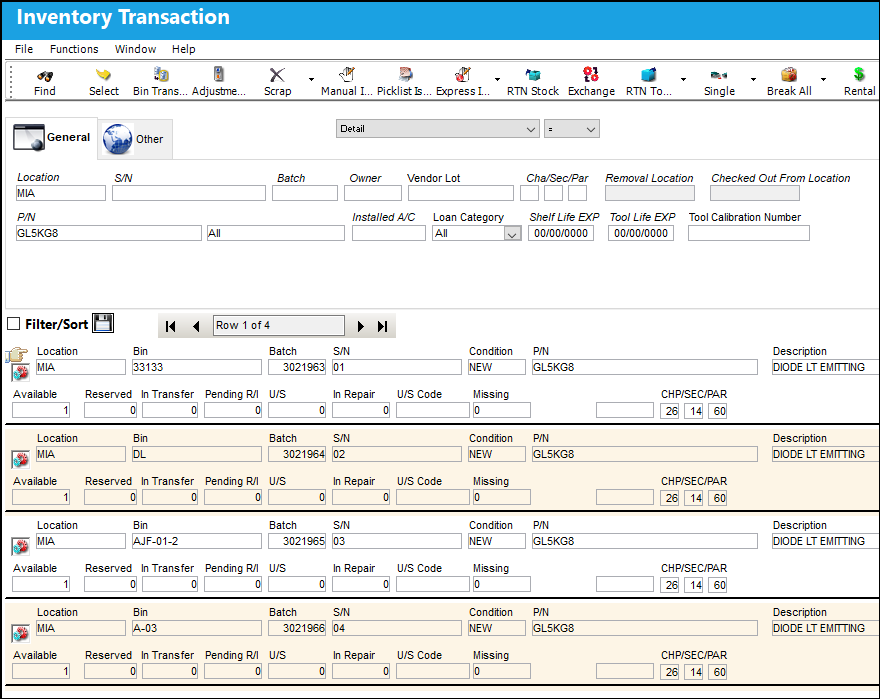Image resolution: width=880 pixels, height=699 pixels.
Task: Click the Bin field showing 33133
Action: click(x=196, y=367)
